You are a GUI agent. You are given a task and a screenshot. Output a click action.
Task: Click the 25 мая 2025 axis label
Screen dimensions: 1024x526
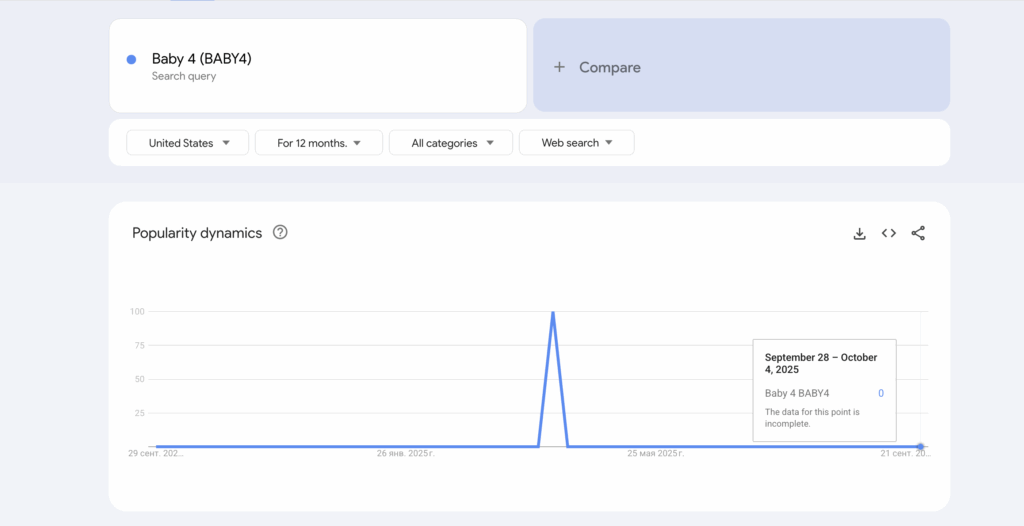656,454
